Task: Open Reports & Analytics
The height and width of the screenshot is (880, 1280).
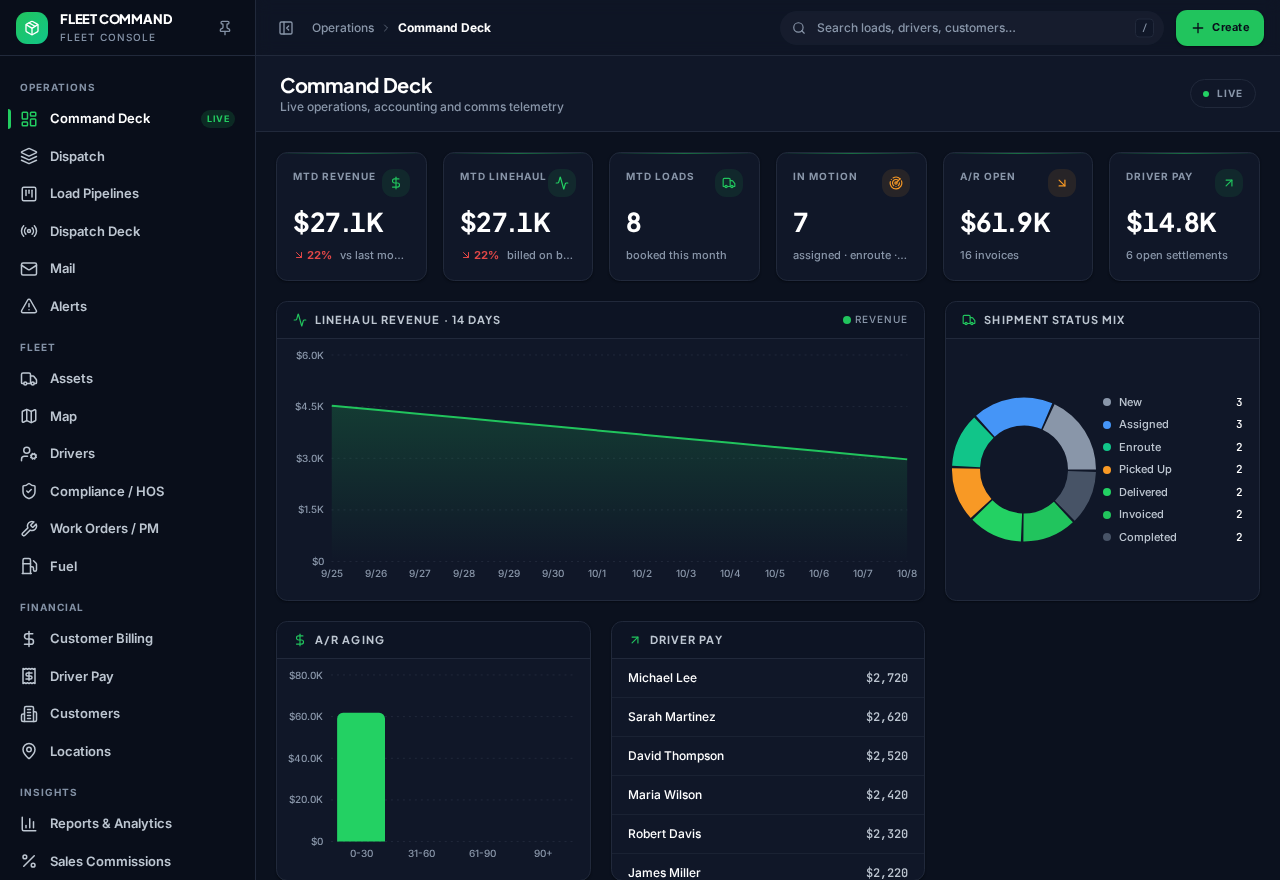Action: [127, 823]
